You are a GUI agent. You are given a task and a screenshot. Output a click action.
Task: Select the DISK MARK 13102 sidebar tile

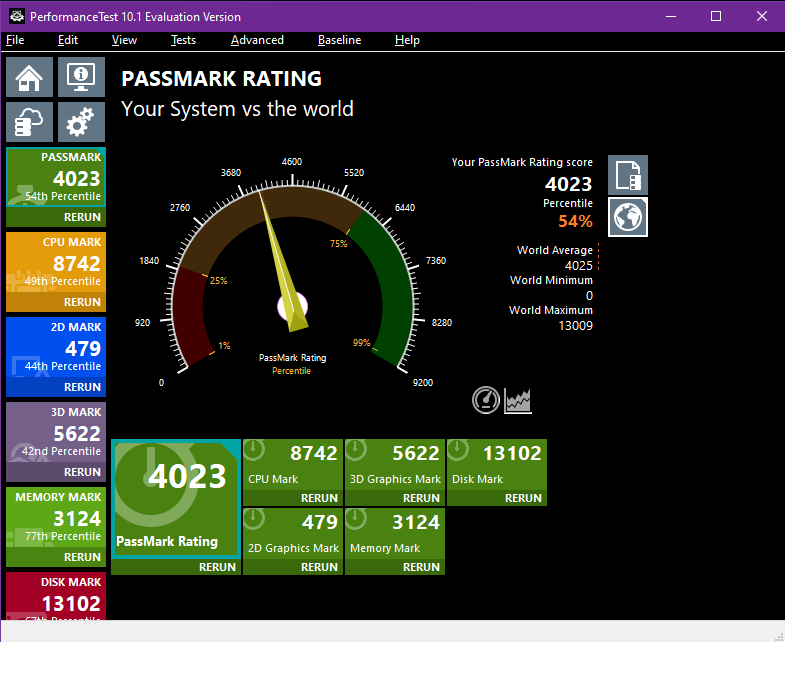56,596
